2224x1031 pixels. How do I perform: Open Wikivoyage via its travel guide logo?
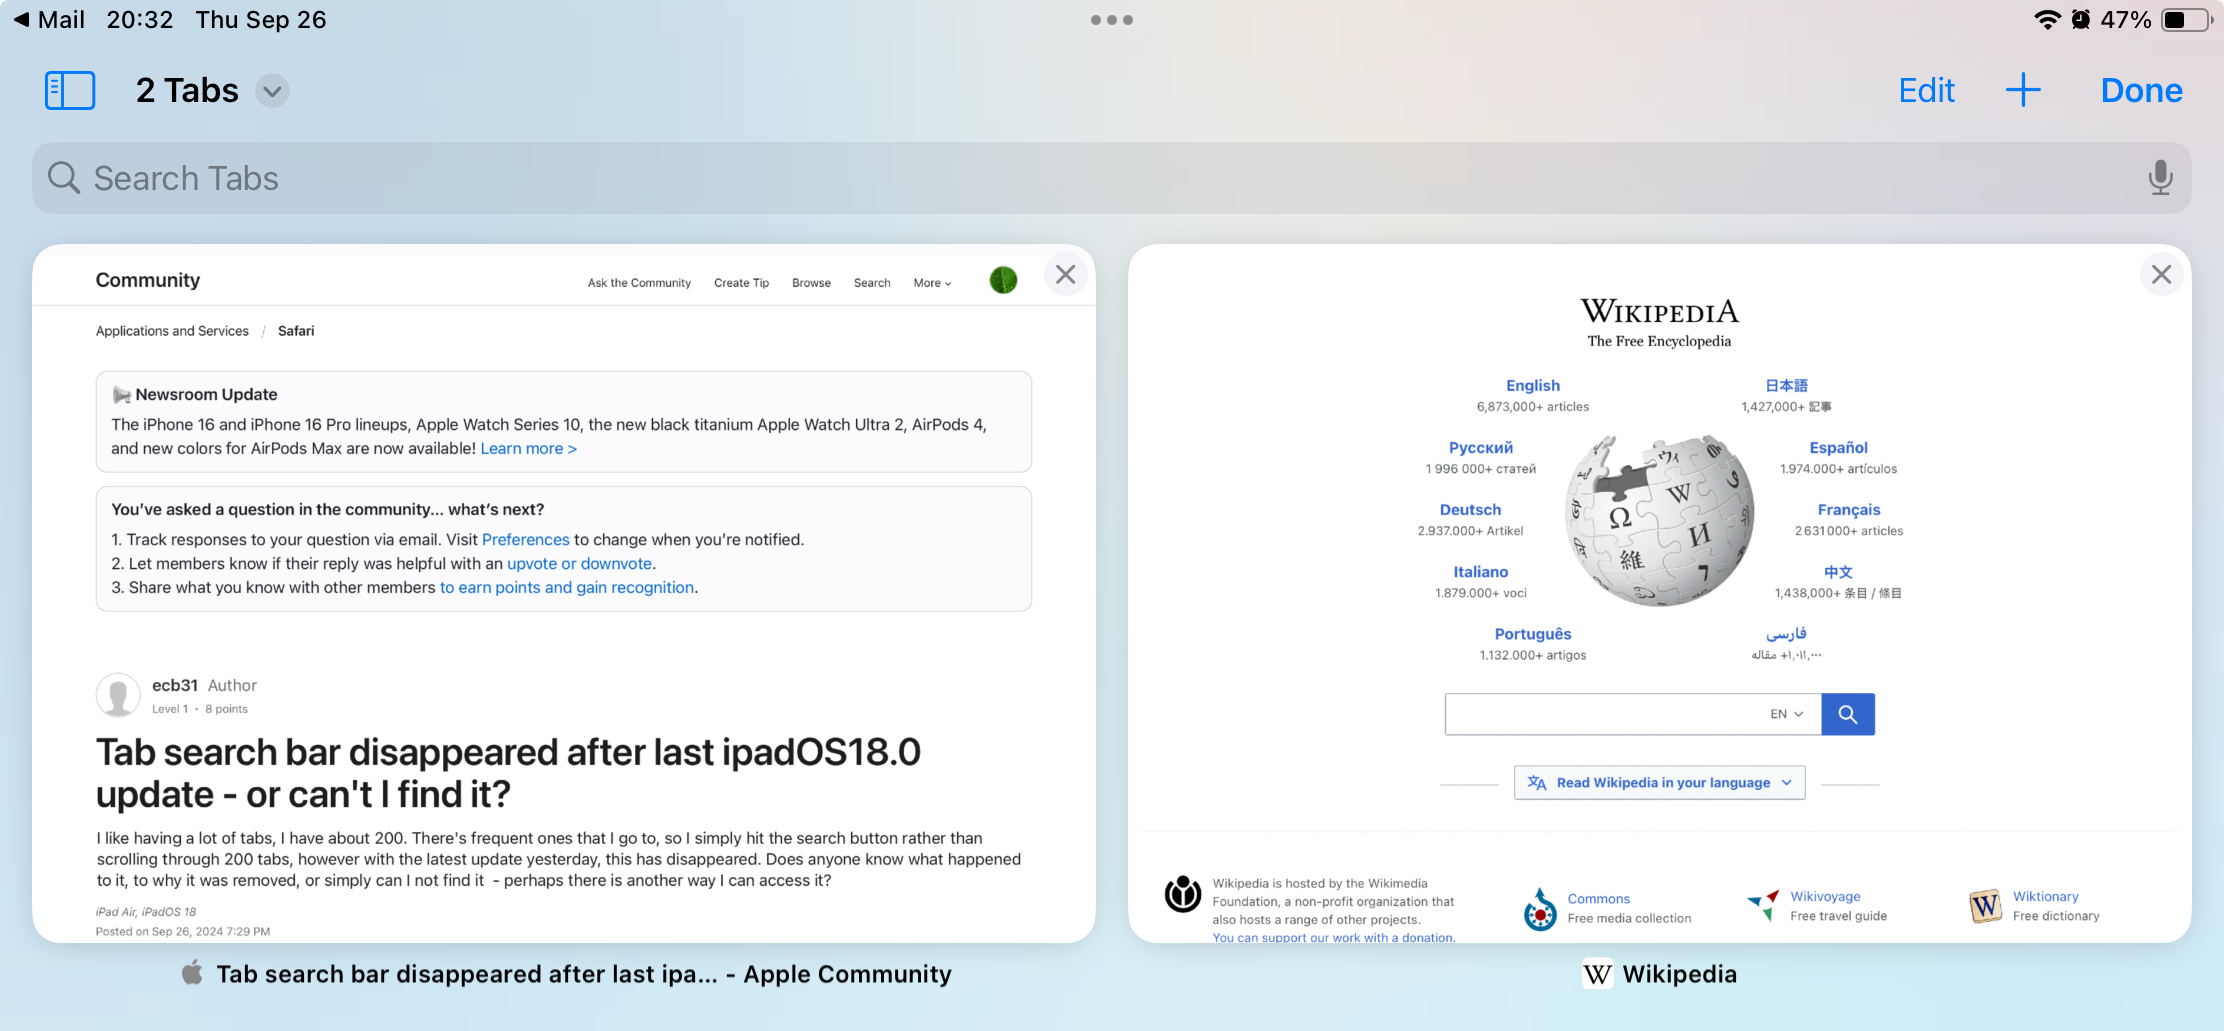click(1763, 905)
